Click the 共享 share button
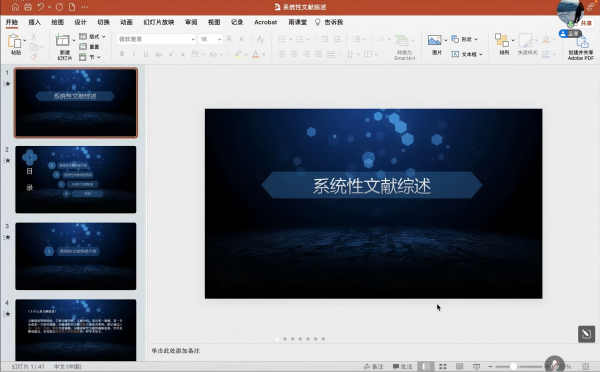Image resolution: width=600 pixels, height=372 pixels. pyautogui.click(x=586, y=23)
